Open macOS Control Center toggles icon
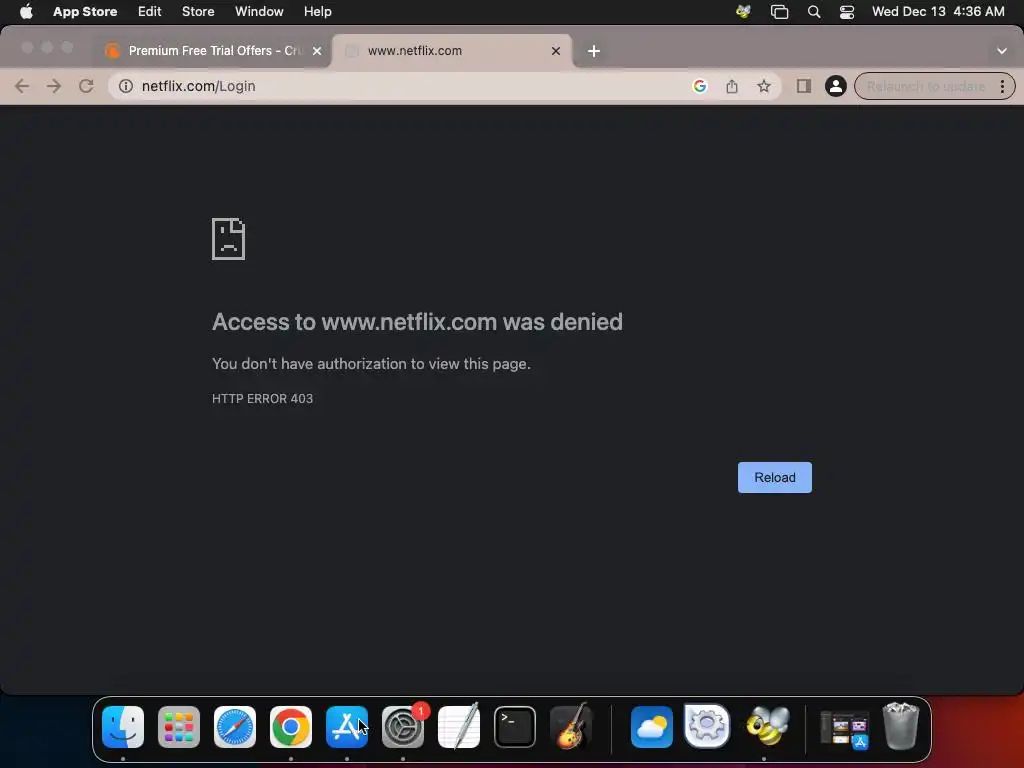This screenshot has height=768, width=1024. (846, 12)
